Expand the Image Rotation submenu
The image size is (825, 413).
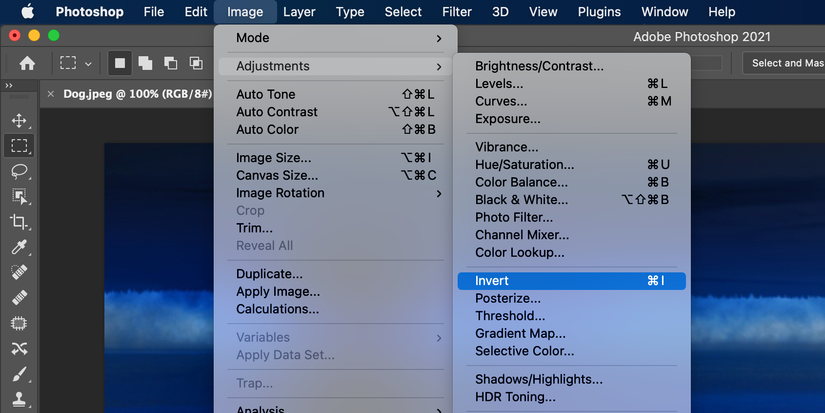(x=336, y=193)
